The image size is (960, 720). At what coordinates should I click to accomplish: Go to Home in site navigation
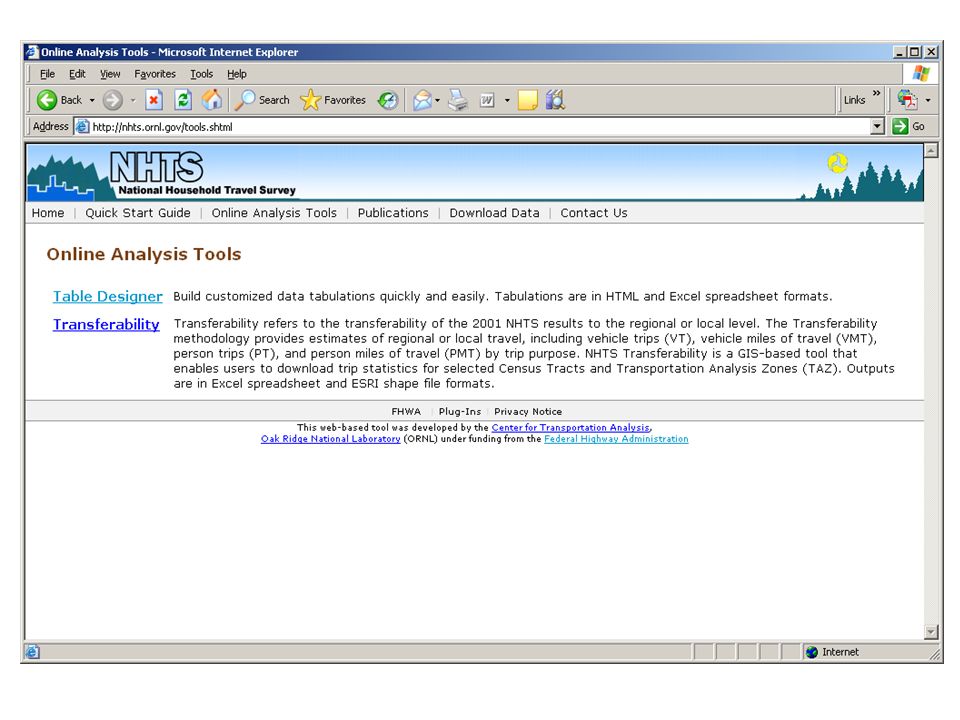[48, 213]
